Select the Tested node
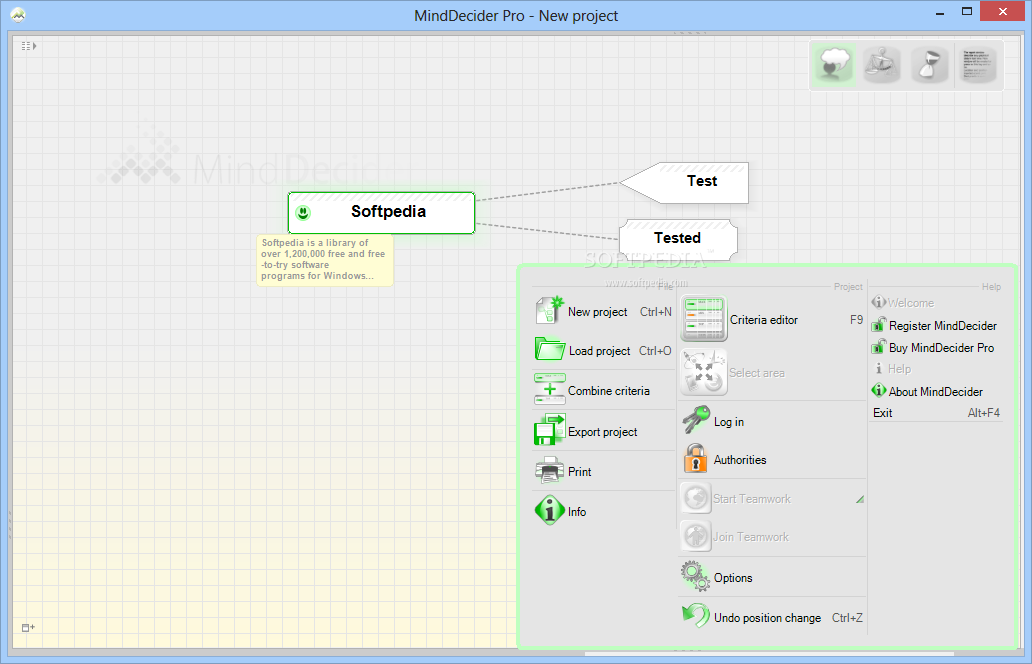1032x664 pixels. click(x=678, y=239)
